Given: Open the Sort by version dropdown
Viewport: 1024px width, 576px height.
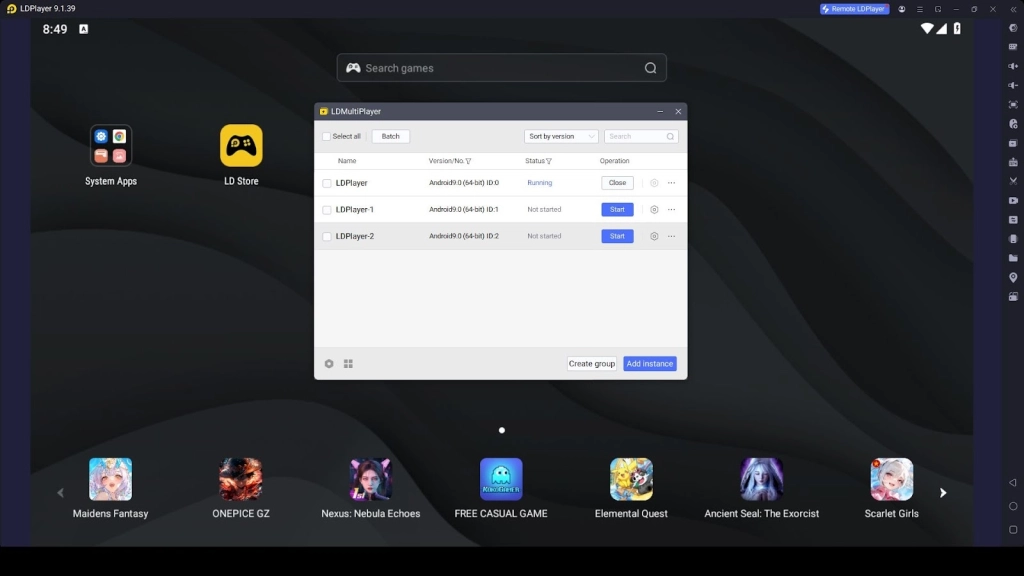Looking at the screenshot, I should [561, 136].
